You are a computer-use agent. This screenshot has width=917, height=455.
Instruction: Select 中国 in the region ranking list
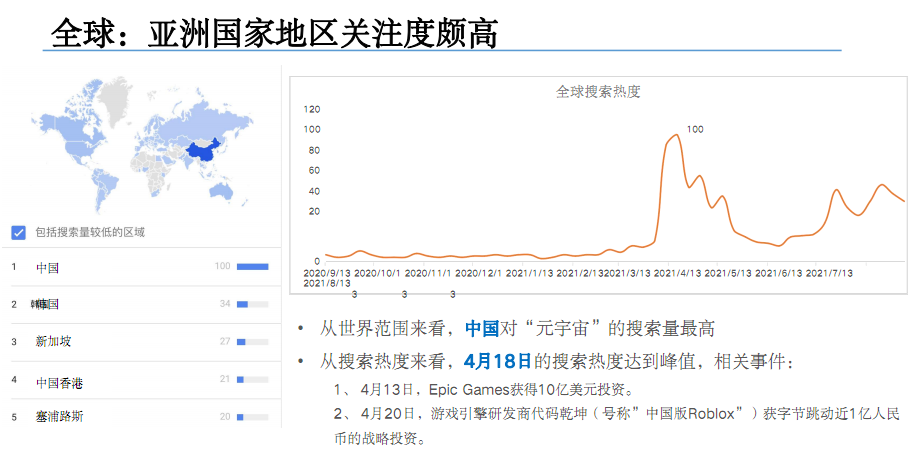coord(47,268)
